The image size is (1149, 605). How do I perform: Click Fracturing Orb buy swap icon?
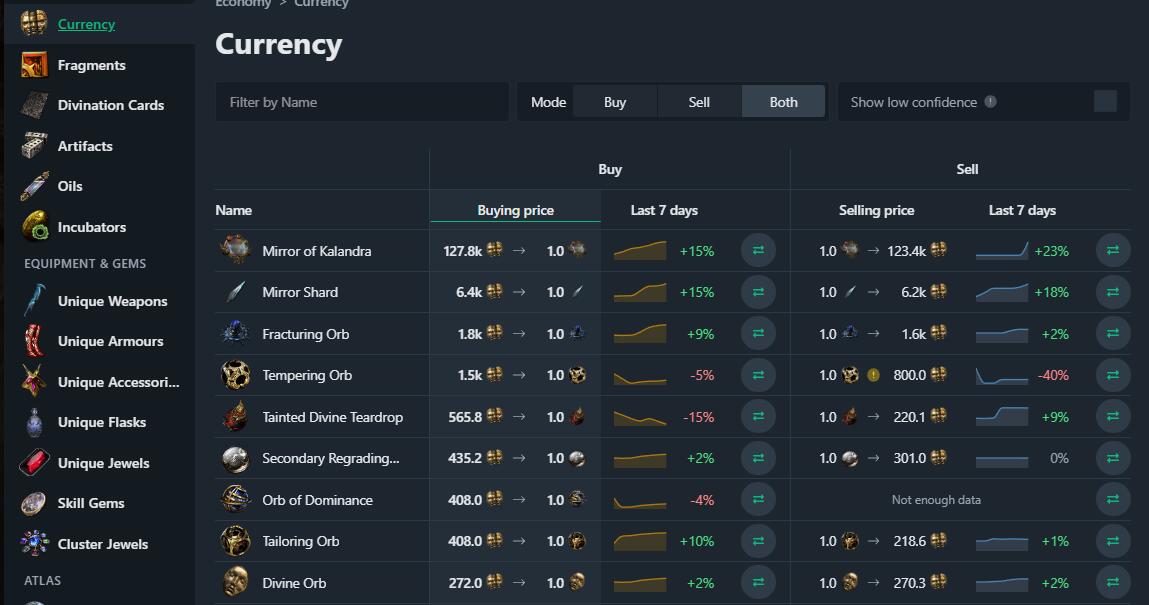(x=758, y=333)
